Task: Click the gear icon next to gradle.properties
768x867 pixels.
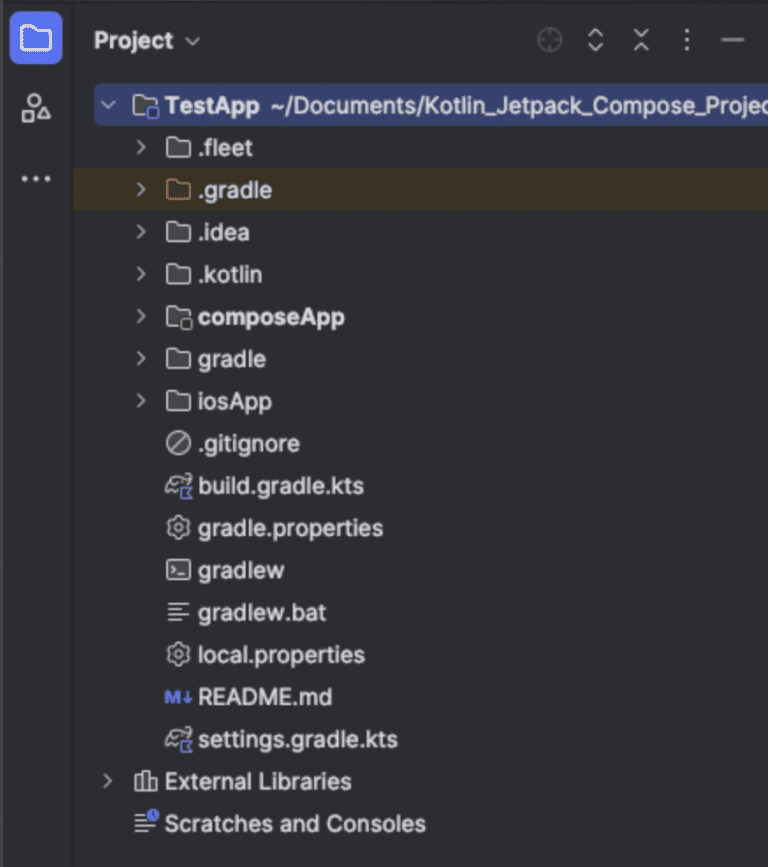Action: pyautogui.click(x=177, y=528)
